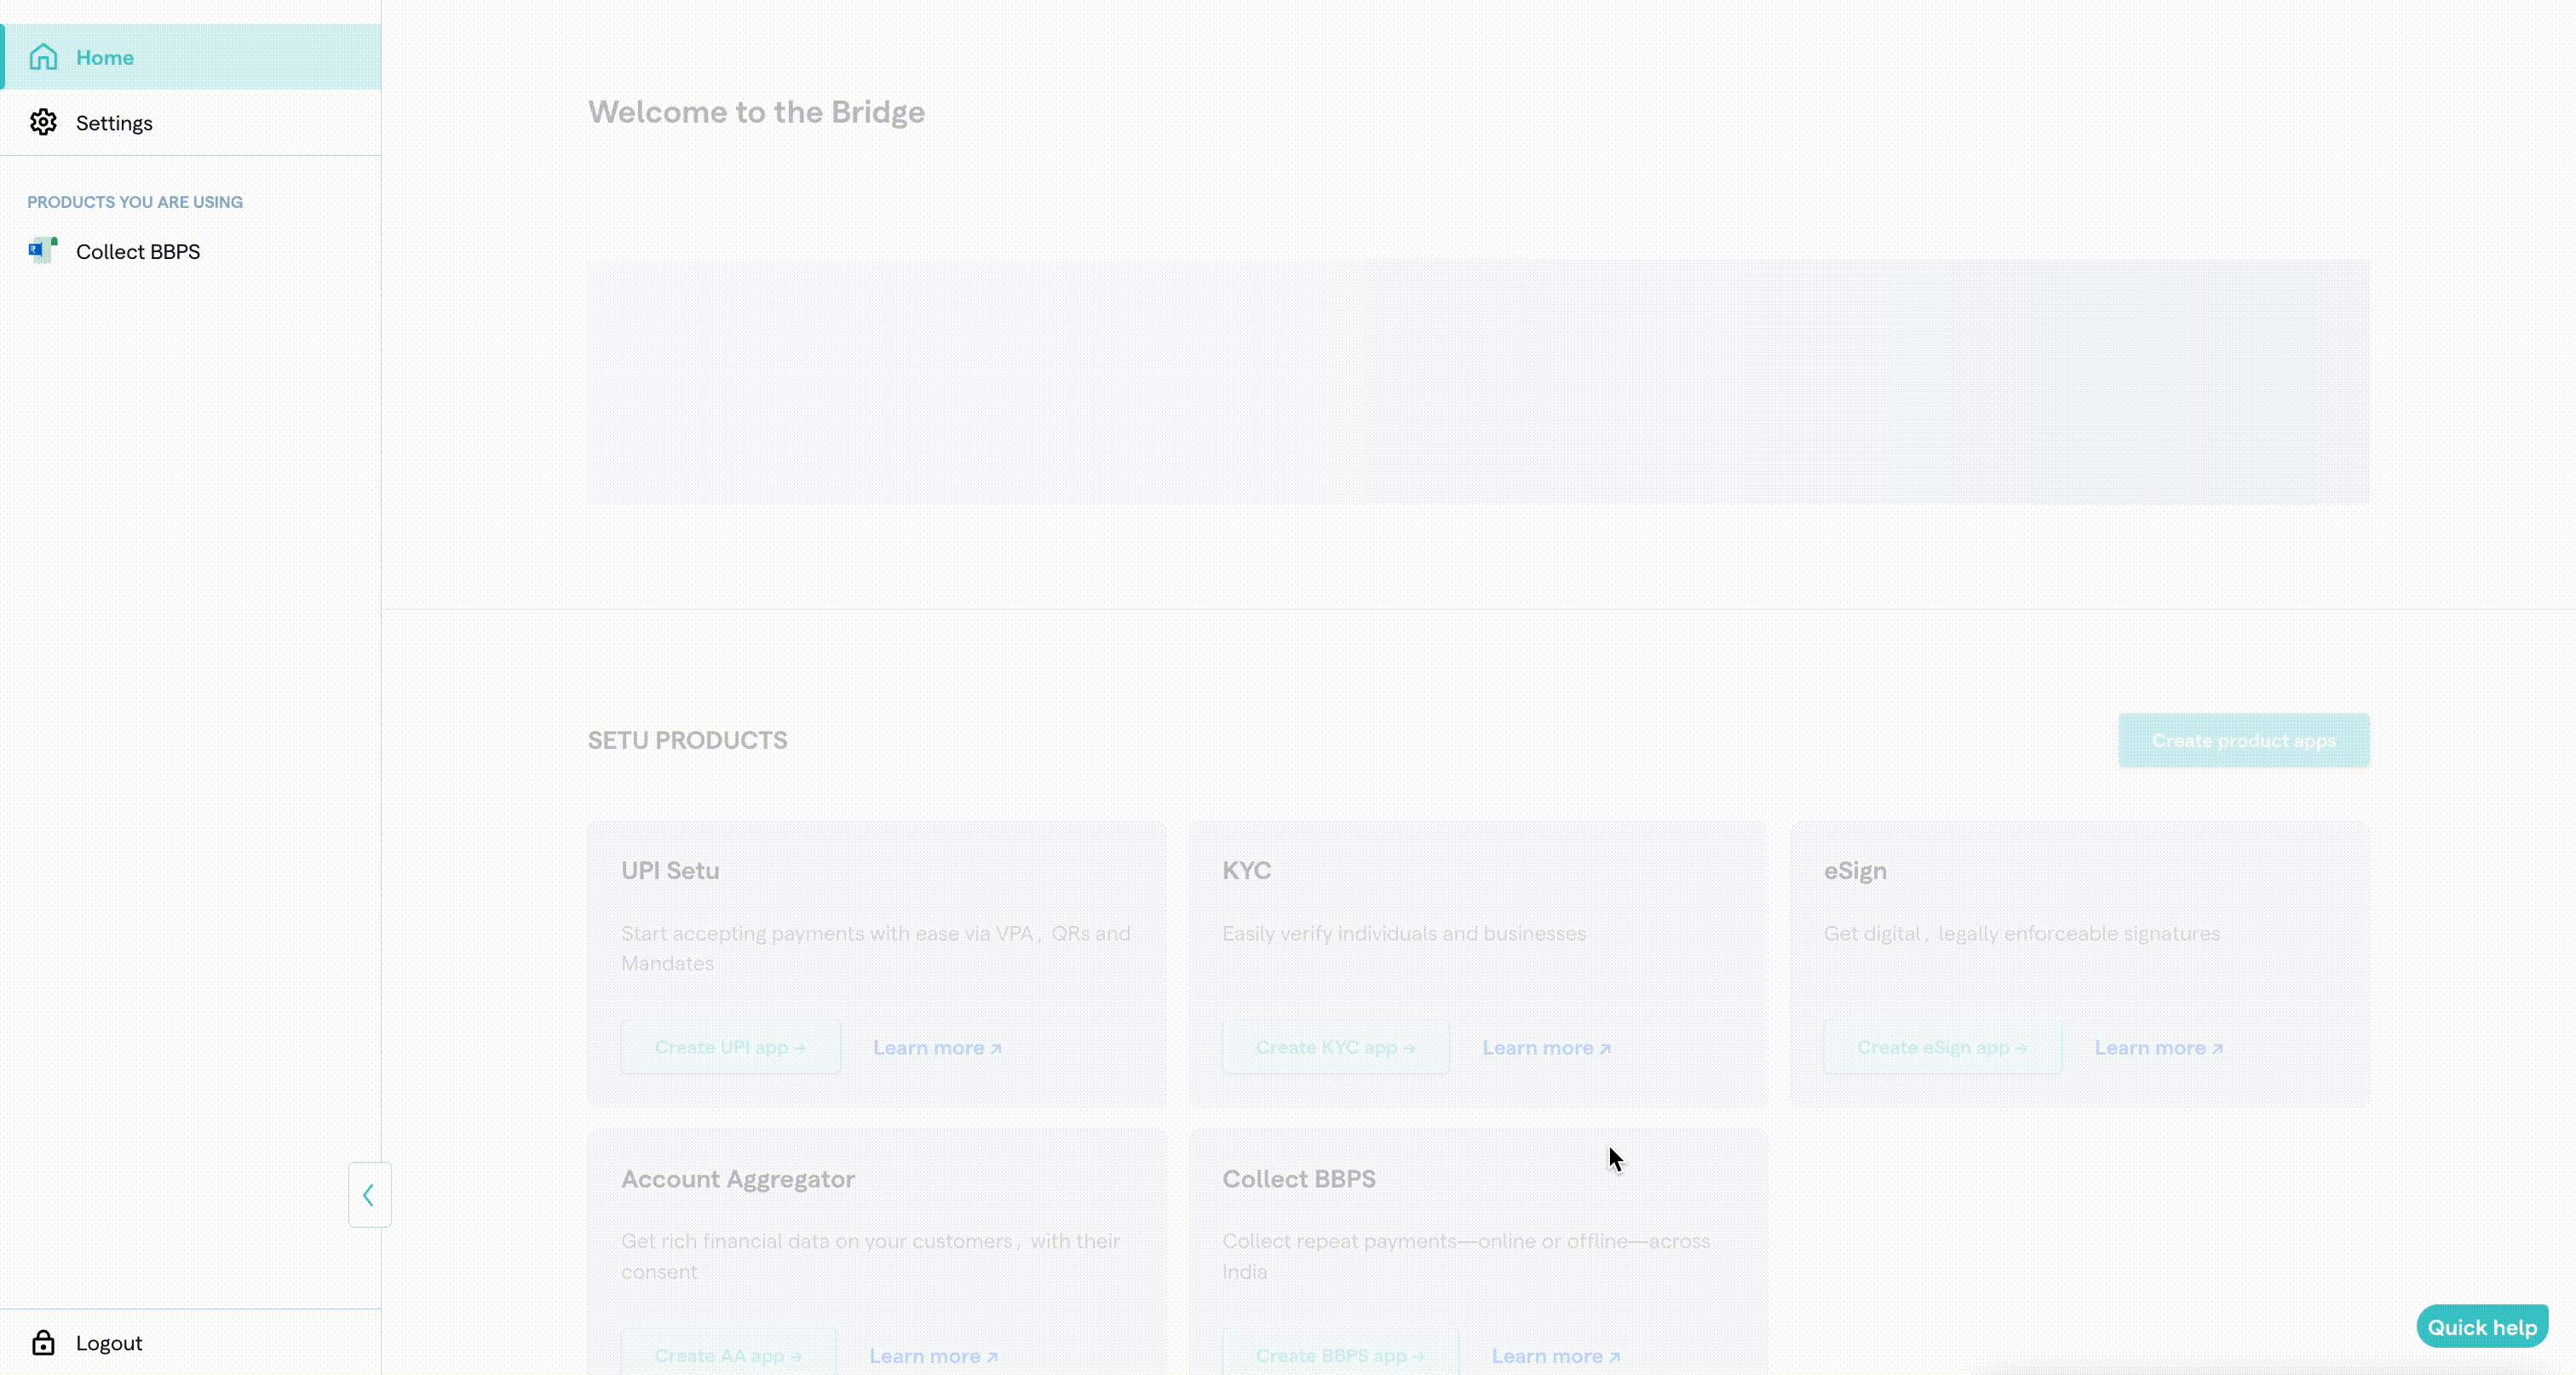Click 'Get digital, legally enforceable signatures' text
This screenshot has height=1375, width=2576.
[x=2022, y=933]
